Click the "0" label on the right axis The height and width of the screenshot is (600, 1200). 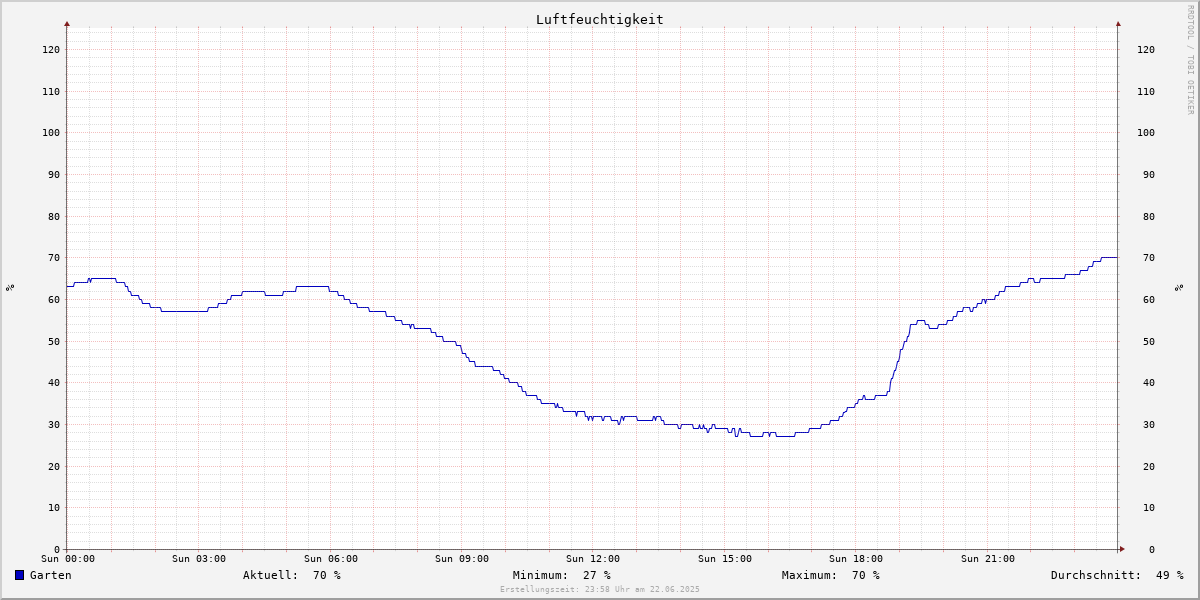pos(1152,549)
